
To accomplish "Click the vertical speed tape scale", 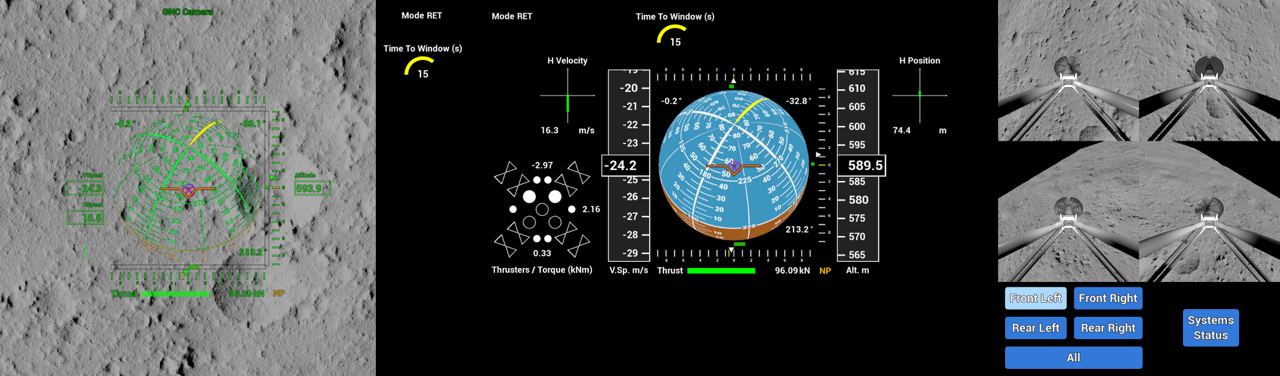I will [629, 165].
